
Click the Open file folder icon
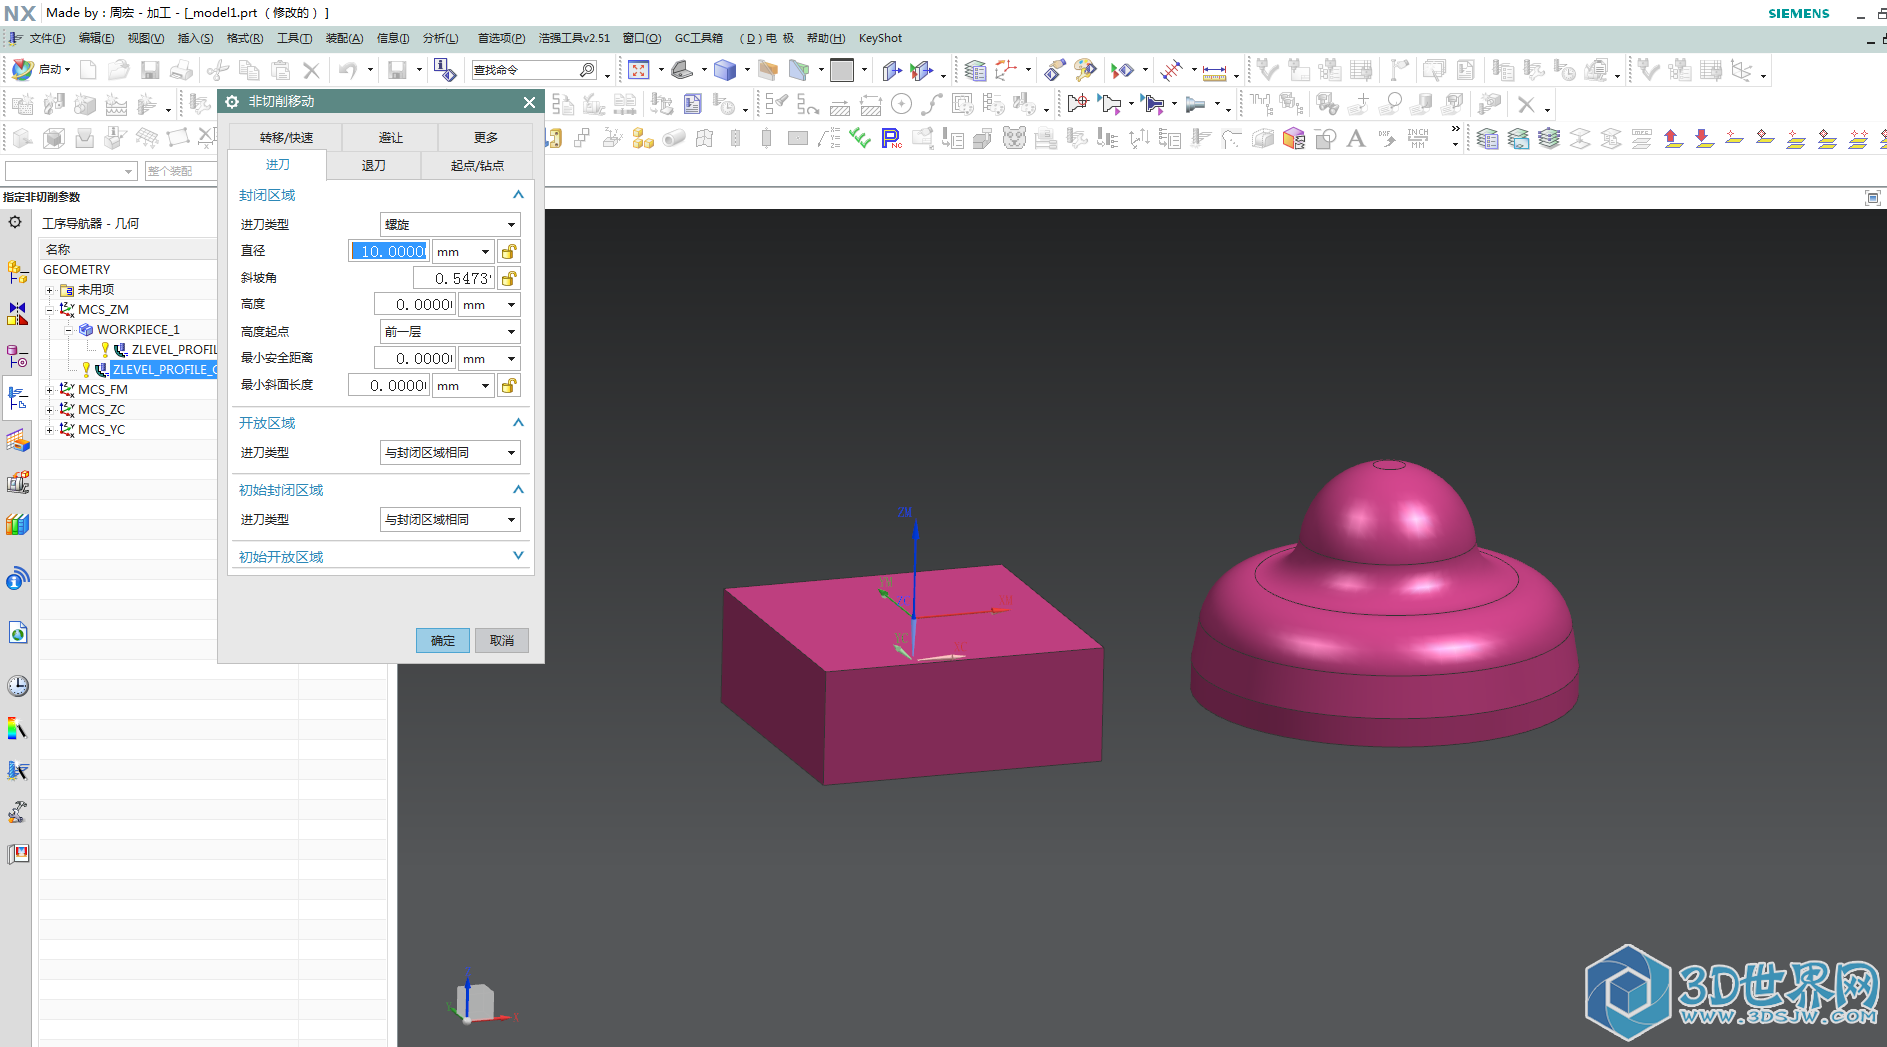point(119,70)
